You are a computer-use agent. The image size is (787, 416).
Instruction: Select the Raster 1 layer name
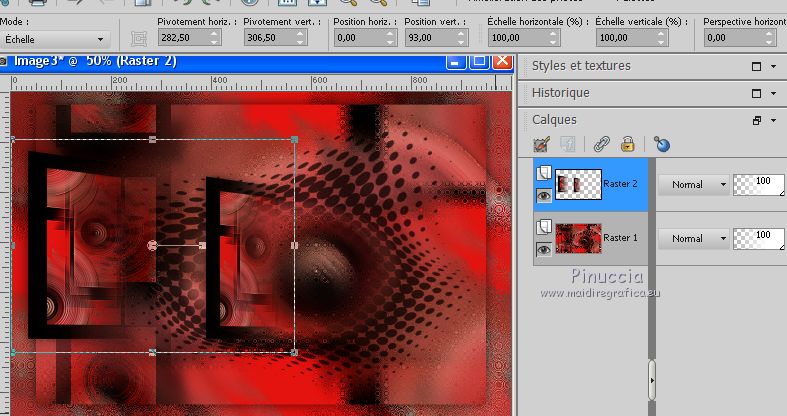coord(620,238)
